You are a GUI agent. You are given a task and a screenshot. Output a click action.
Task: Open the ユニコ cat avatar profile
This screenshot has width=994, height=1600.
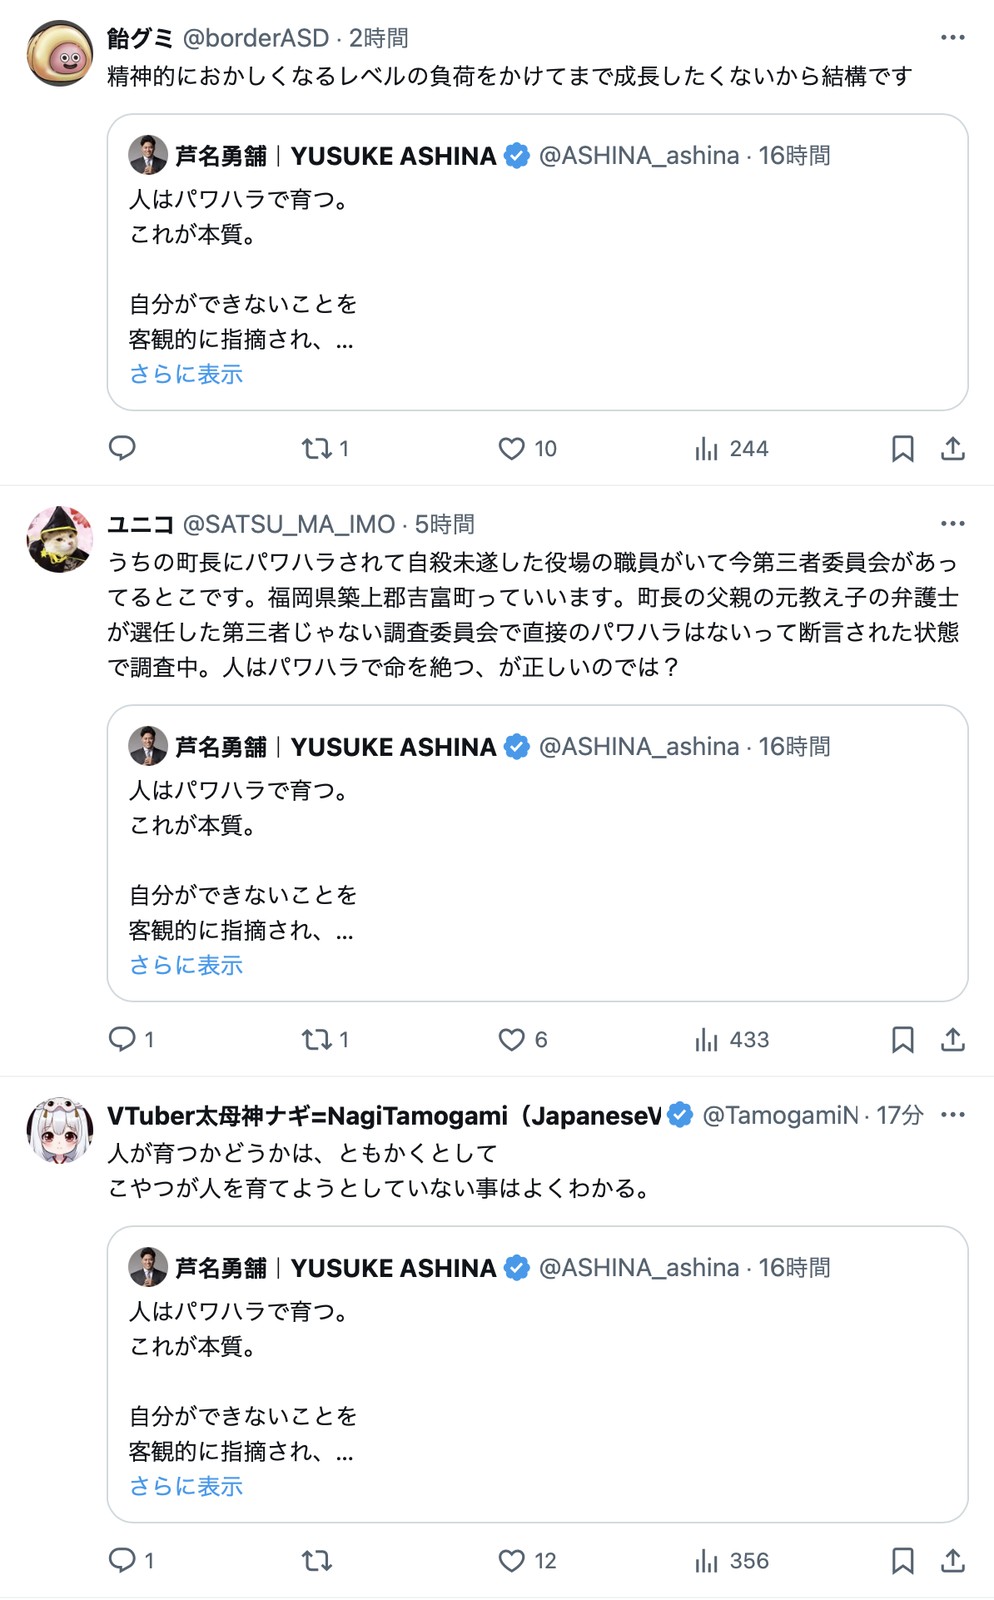60,539
